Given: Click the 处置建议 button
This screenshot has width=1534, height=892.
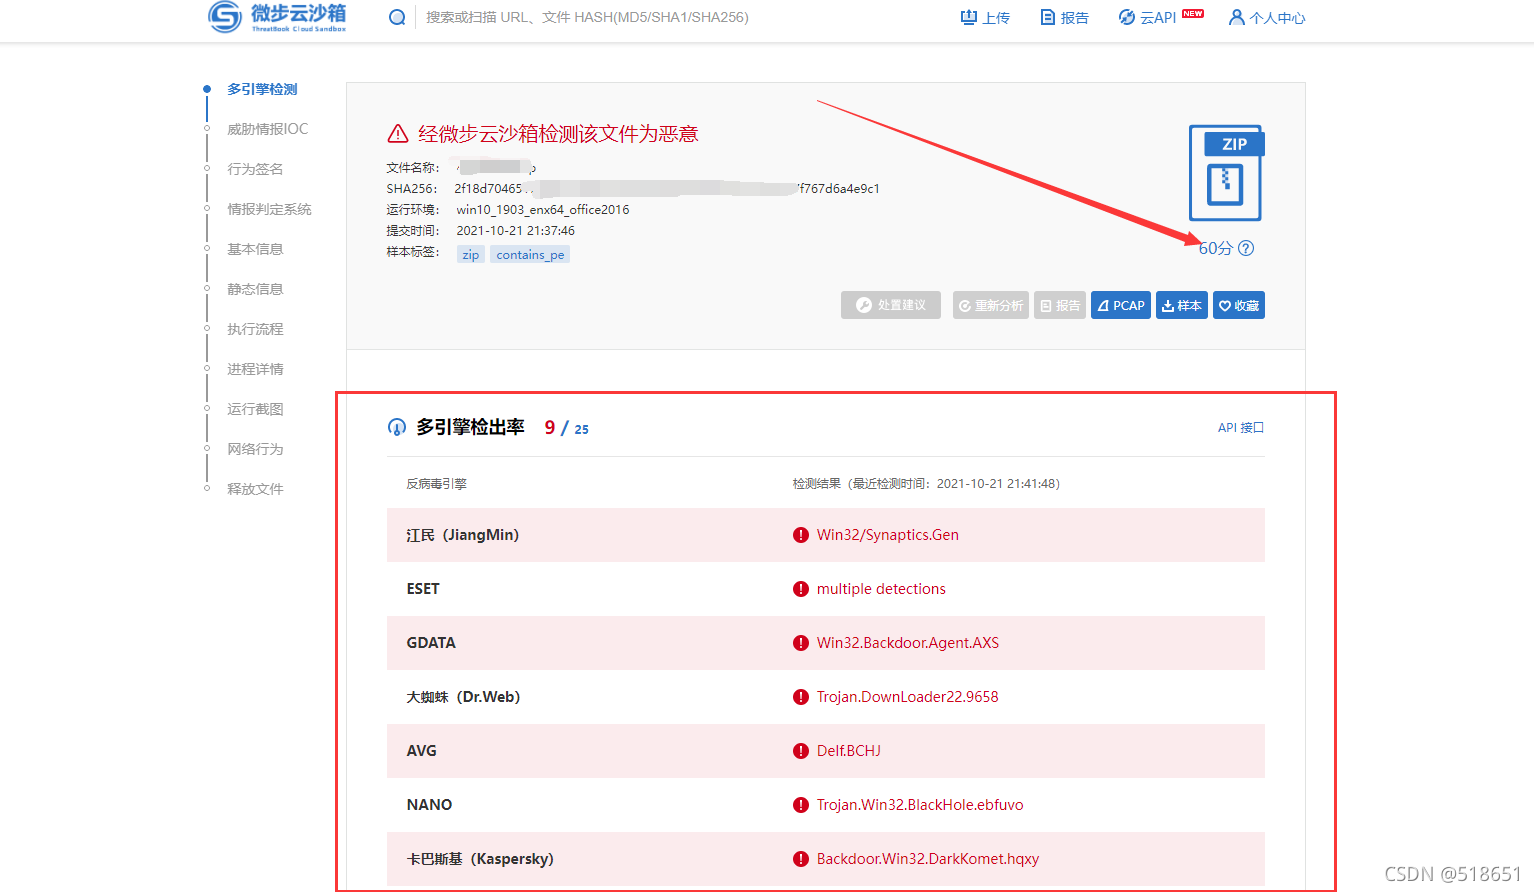Looking at the screenshot, I should click(891, 305).
